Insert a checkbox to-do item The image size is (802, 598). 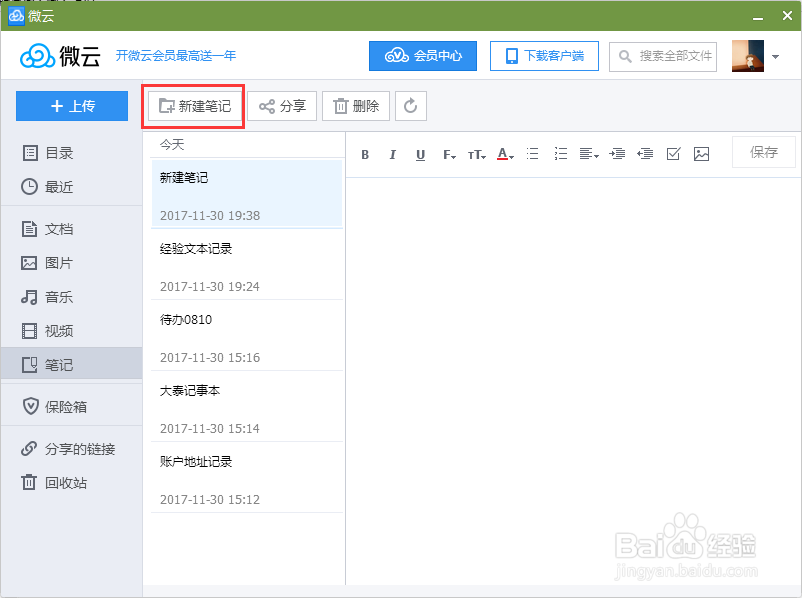pyautogui.click(x=674, y=154)
